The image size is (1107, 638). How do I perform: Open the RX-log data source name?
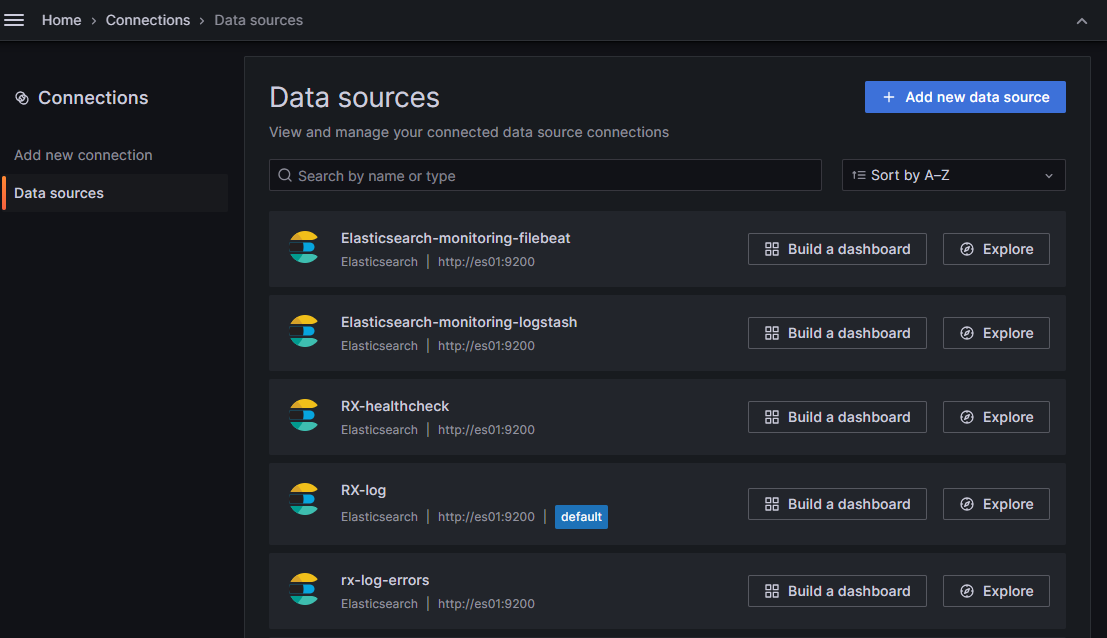pyautogui.click(x=363, y=490)
